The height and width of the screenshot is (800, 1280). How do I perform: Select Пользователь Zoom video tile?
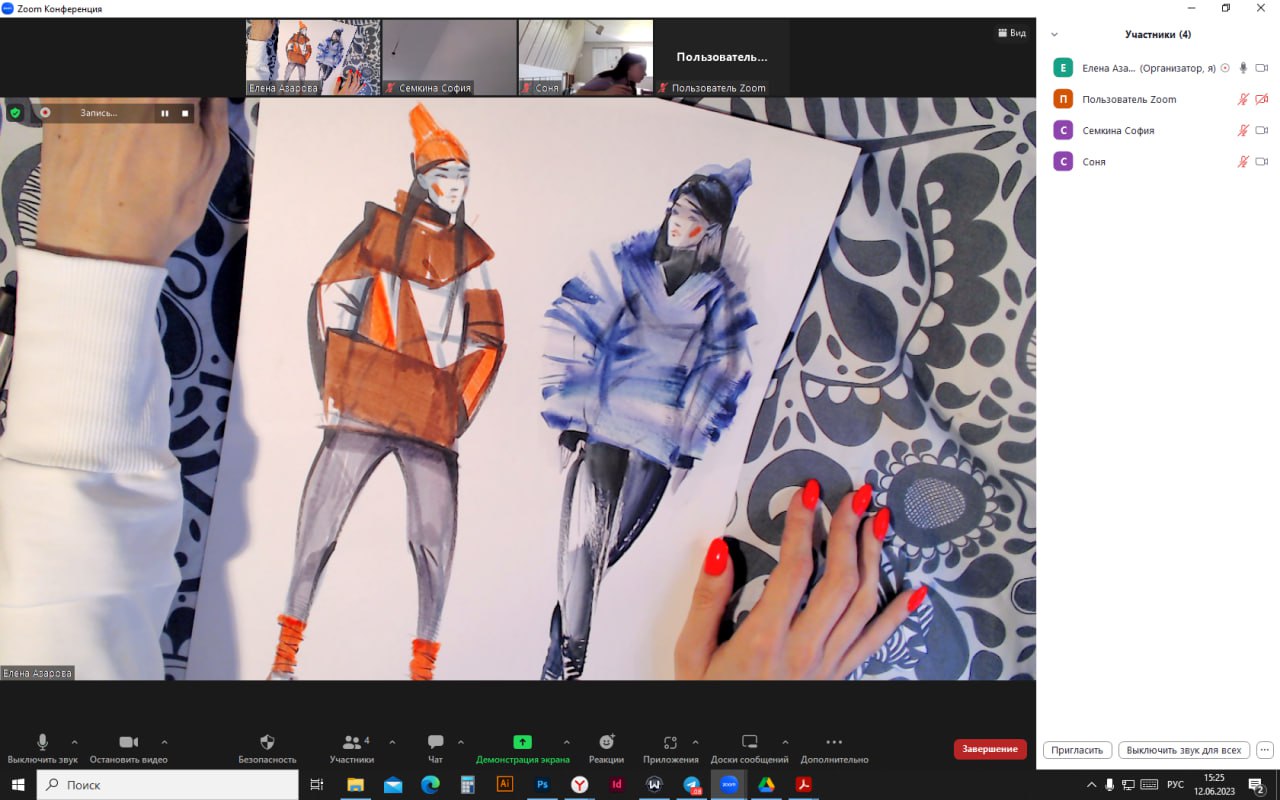721,57
